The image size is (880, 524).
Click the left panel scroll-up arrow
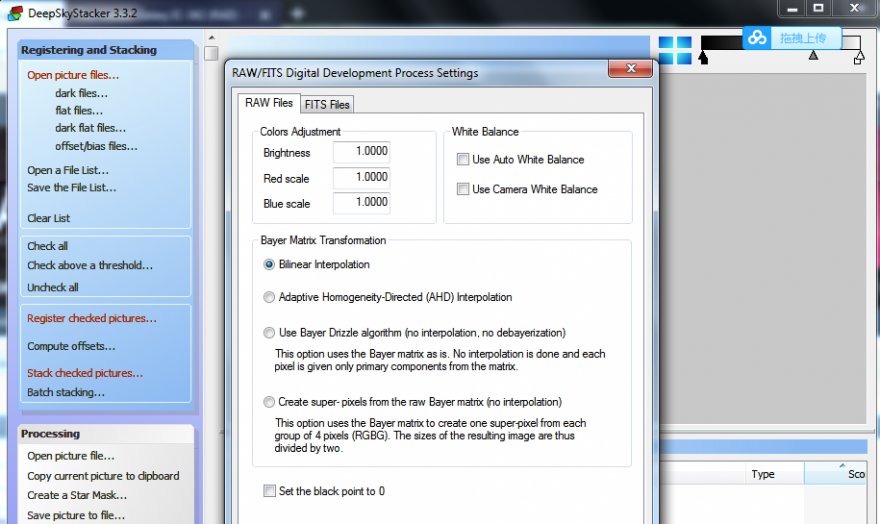point(211,53)
